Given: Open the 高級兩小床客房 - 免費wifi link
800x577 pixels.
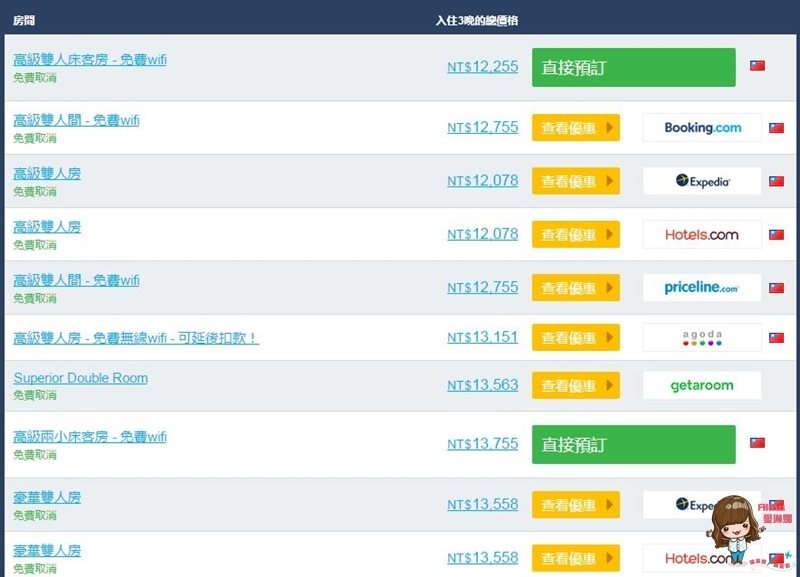Looking at the screenshot, I should pyautogui.click(x=90, y=437).
